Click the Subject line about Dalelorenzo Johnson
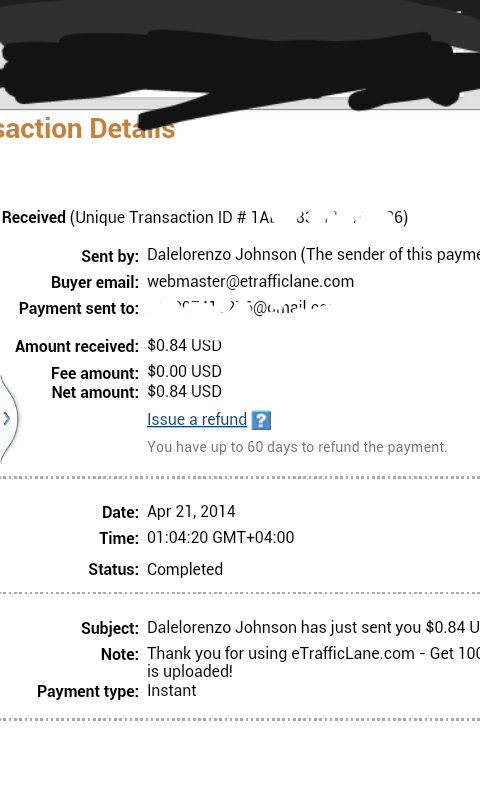 313,628
